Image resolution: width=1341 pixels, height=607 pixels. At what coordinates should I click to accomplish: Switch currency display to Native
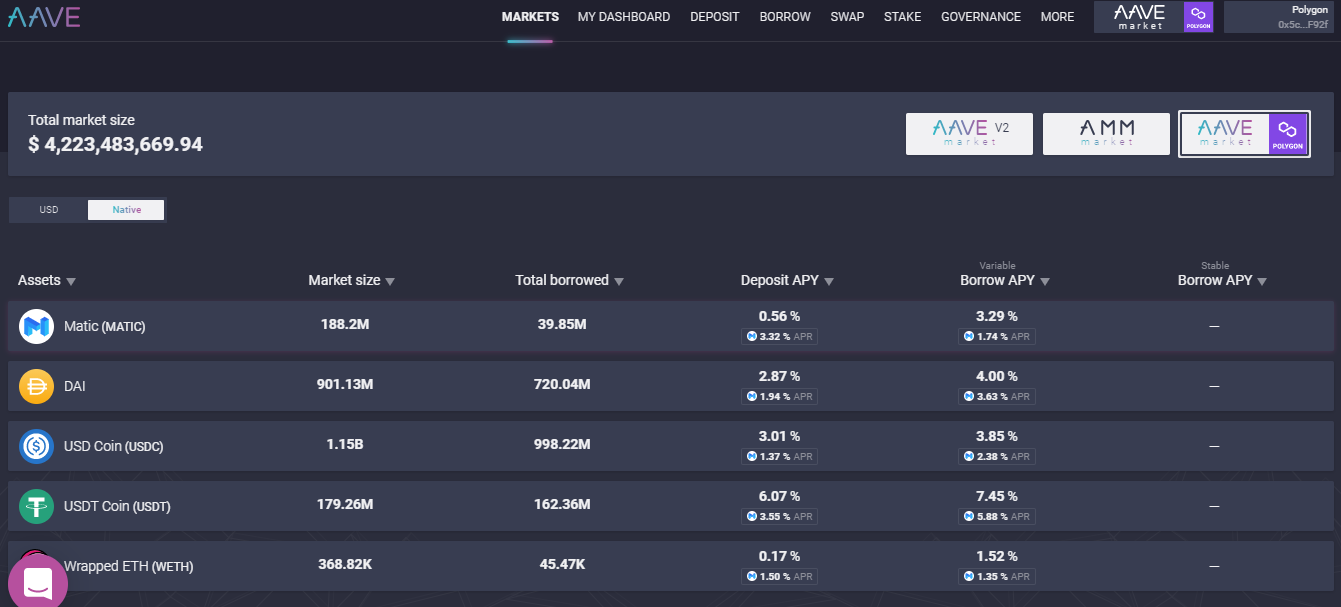(126, 210)
